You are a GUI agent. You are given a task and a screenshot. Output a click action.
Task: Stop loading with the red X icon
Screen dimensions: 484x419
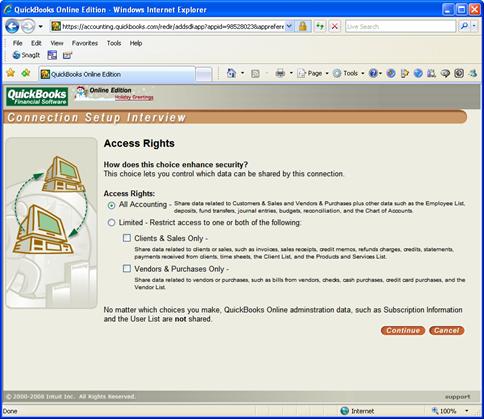(335, 26)
